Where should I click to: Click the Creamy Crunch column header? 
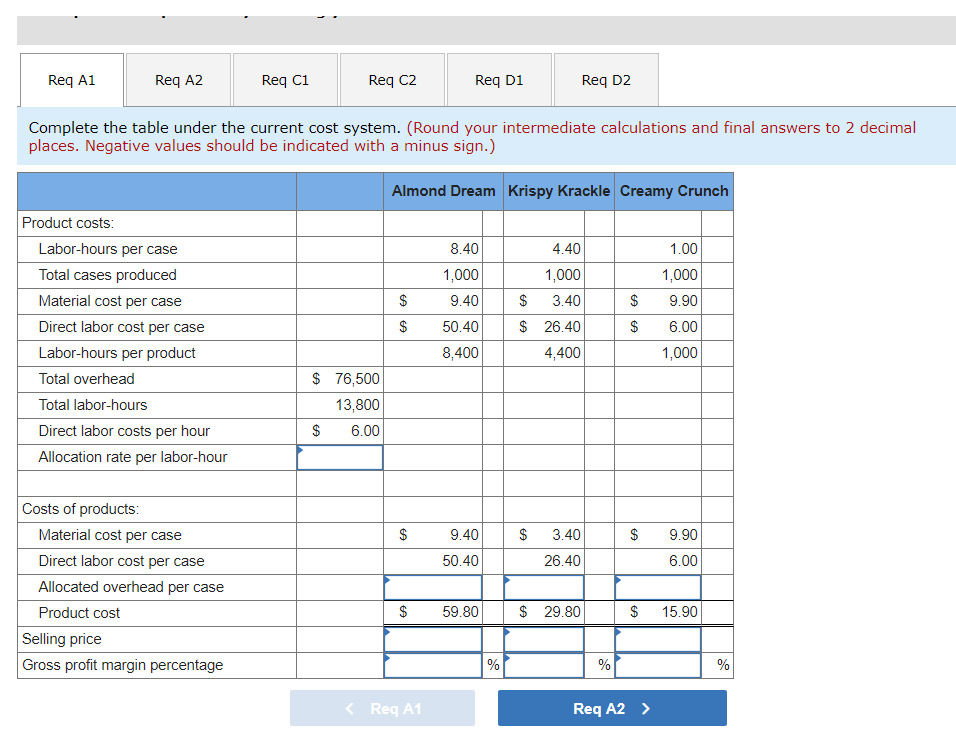tap(674, 191)
